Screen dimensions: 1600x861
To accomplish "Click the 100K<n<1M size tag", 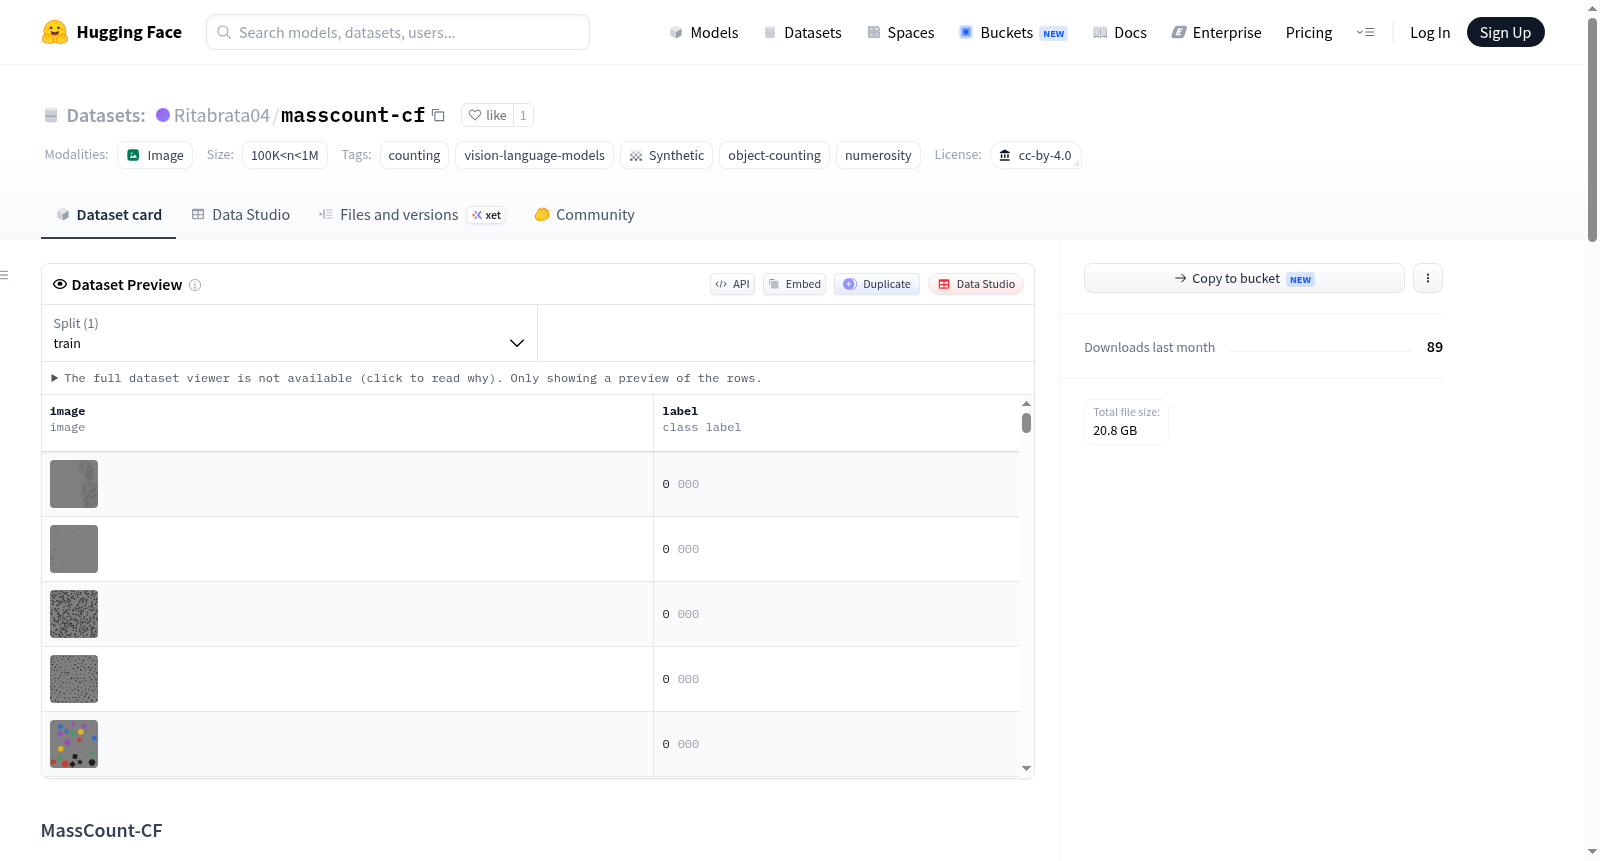I will [x=285, y=155].
